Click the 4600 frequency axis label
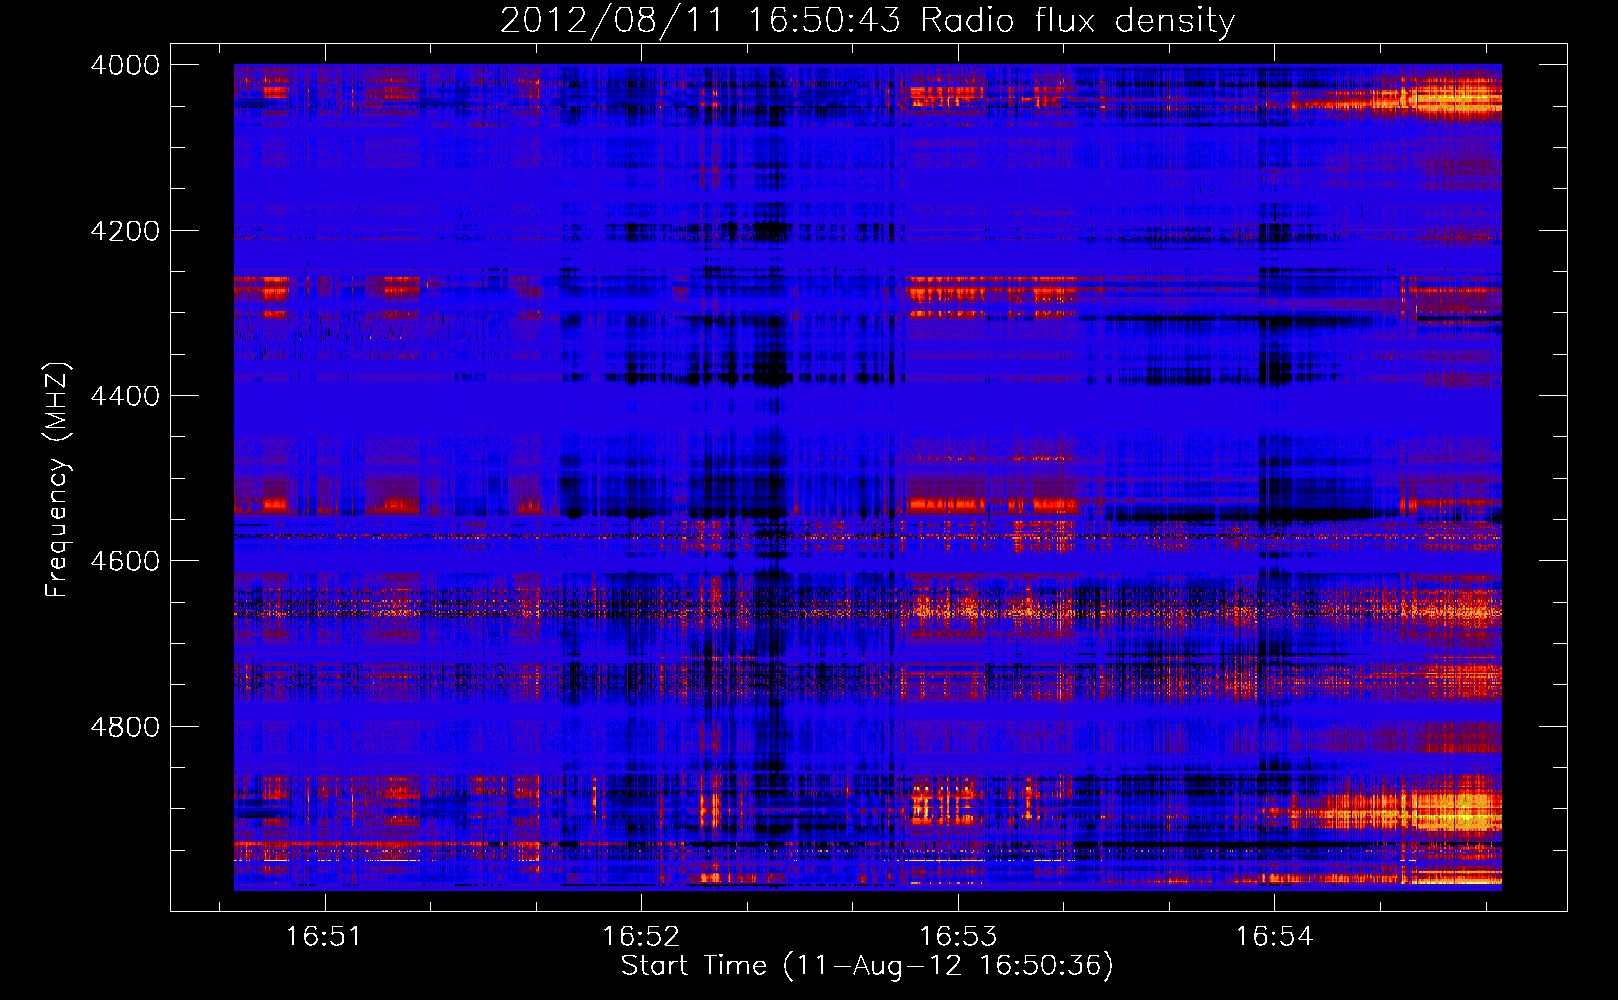The width and height of the screenshot is (1618, 1000). [x=125, y=561]
